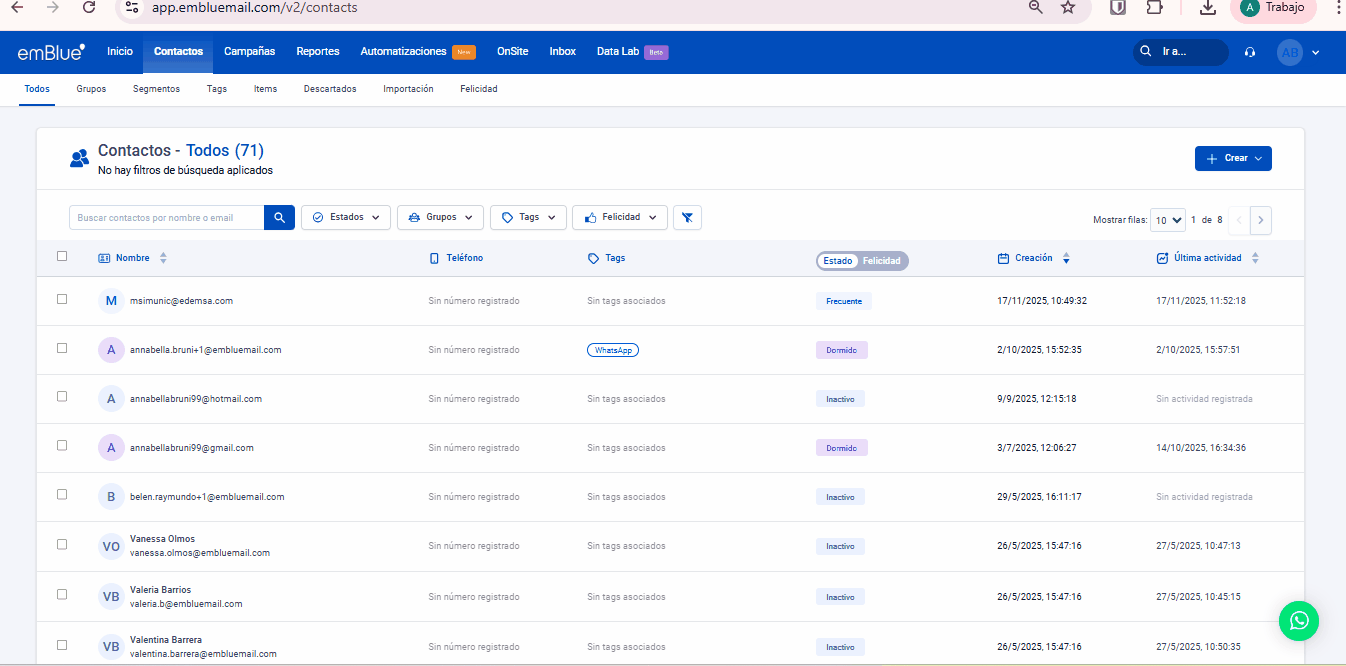
Task: Switch to the Segmentos tab
Action: coord(156,89)
